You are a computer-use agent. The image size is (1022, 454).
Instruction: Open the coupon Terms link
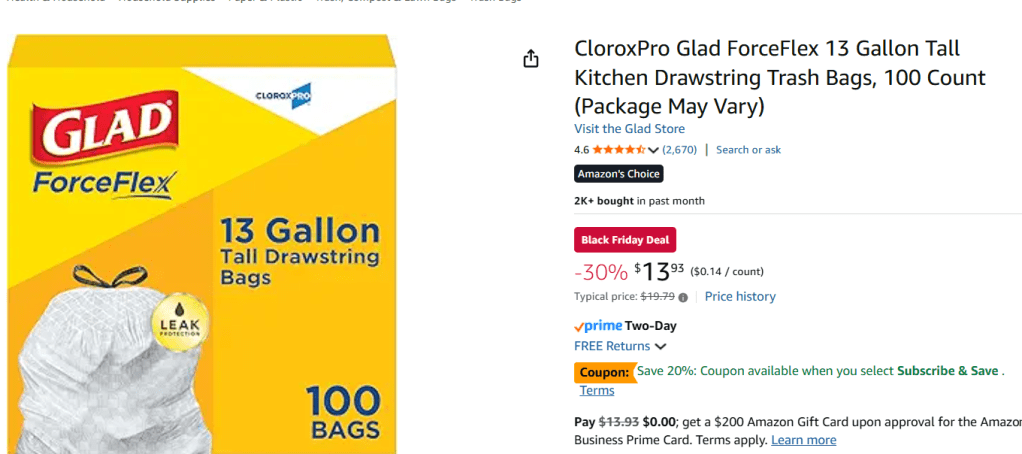(x=597, y=391)
